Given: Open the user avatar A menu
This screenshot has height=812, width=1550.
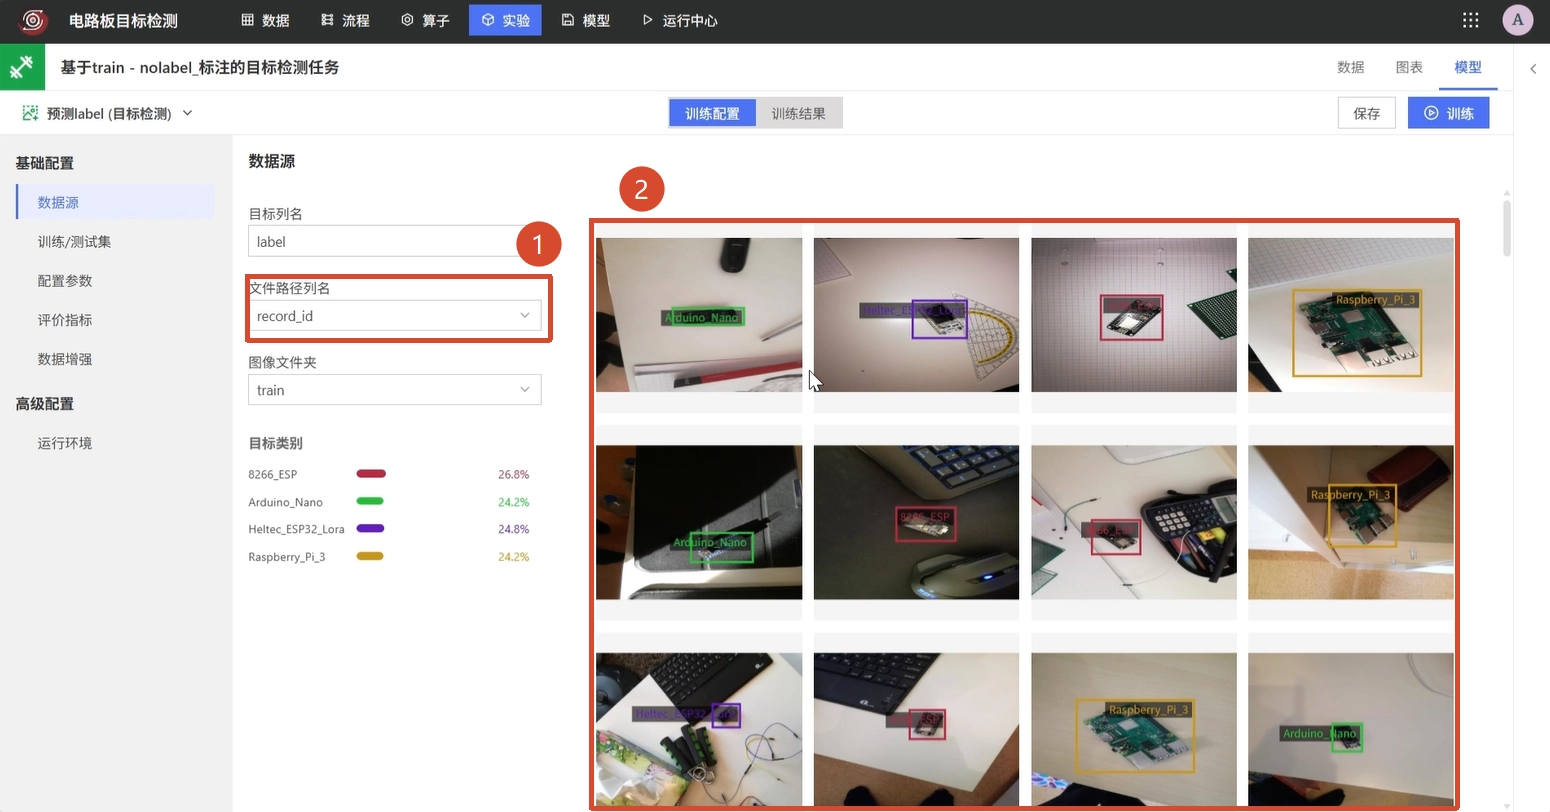Looking at the screenshot, I should click(1517, 20).
